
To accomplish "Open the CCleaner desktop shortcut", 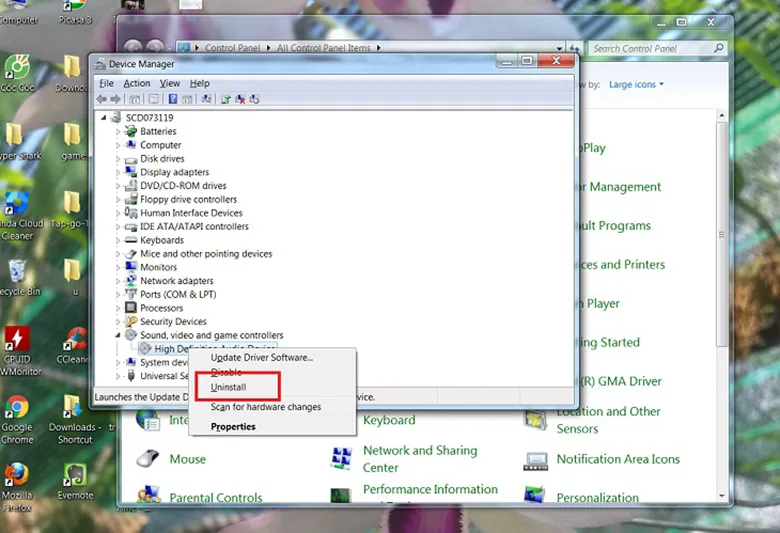I will pos(72,340).
